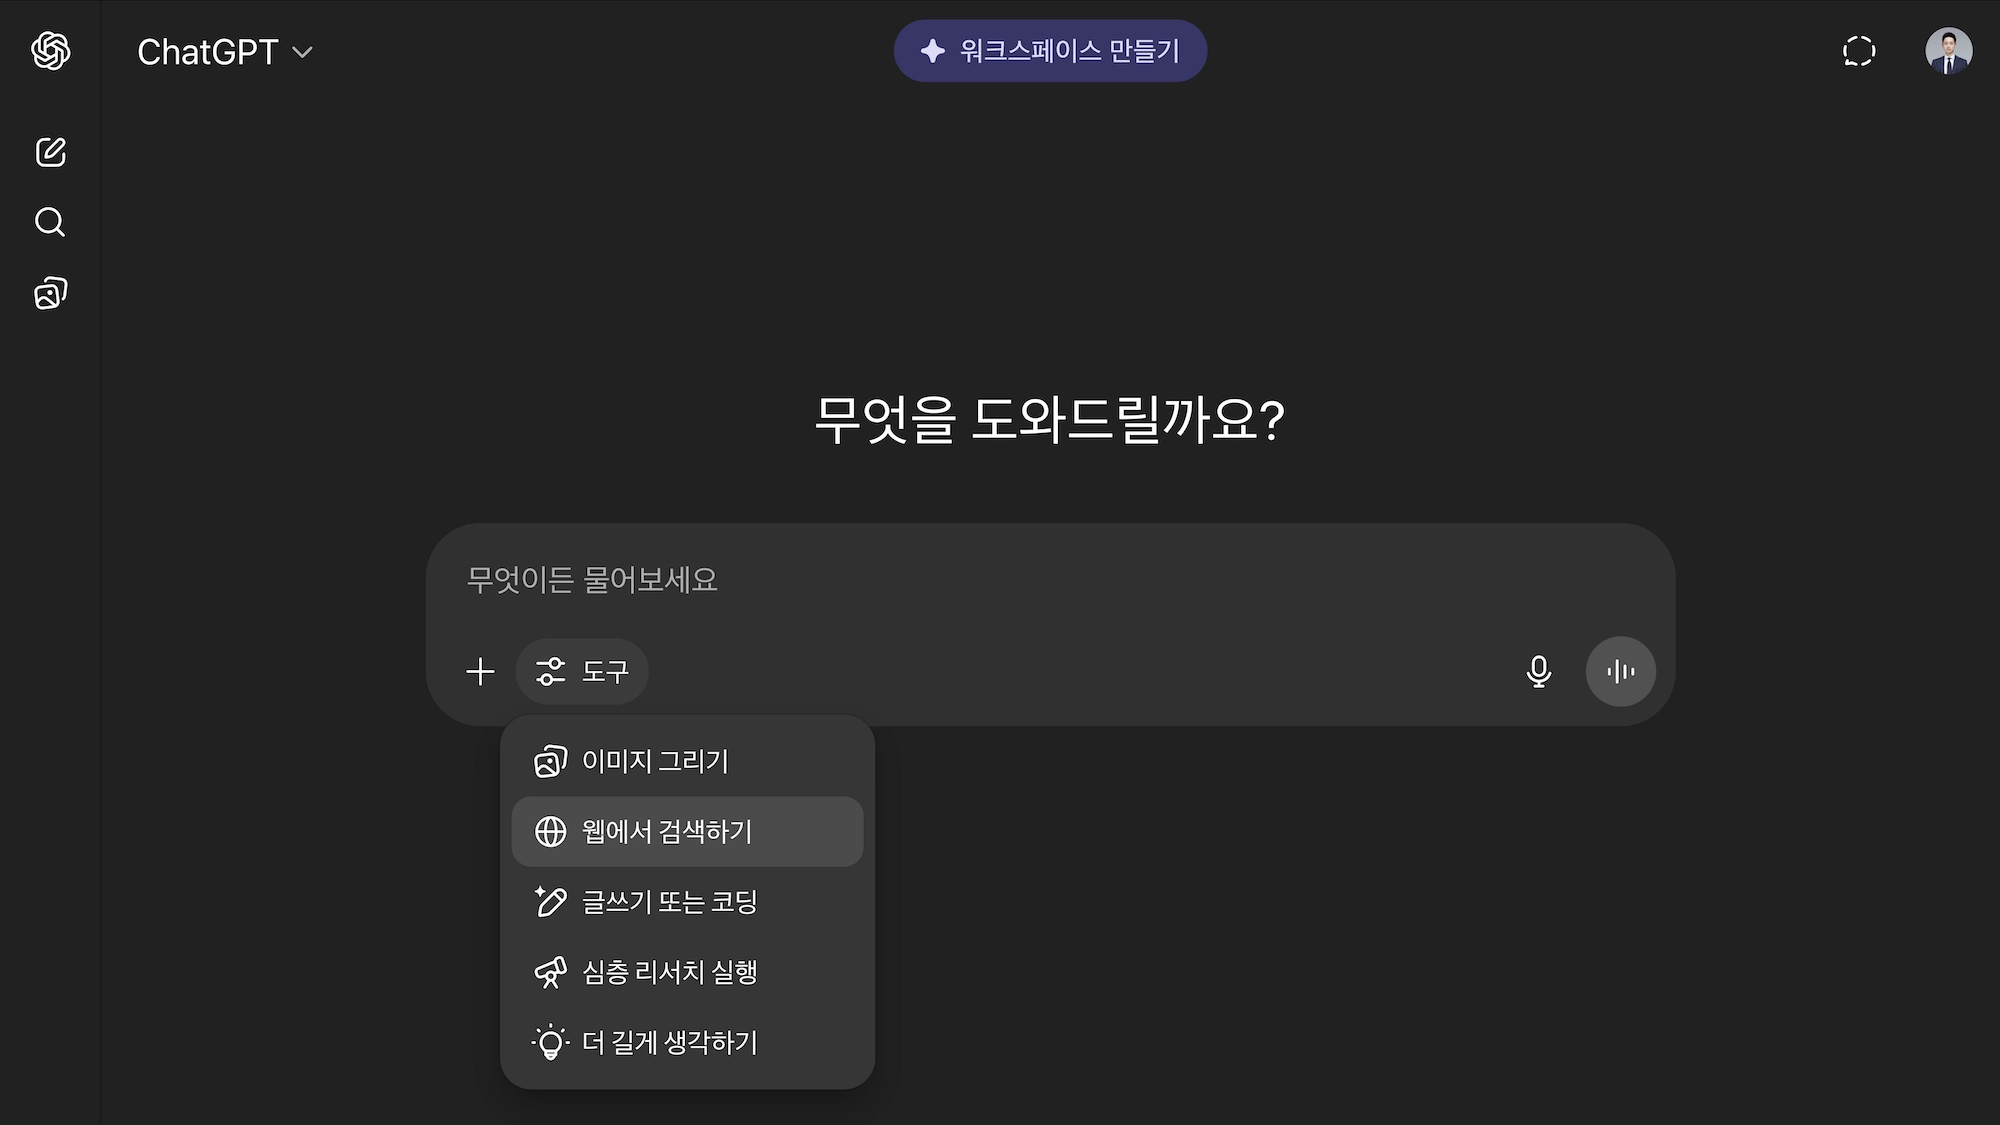Enable temporary chat with the dashed circle icon
The height and width of the screenshot is (1125, 2000).
tap(1859, 52)
